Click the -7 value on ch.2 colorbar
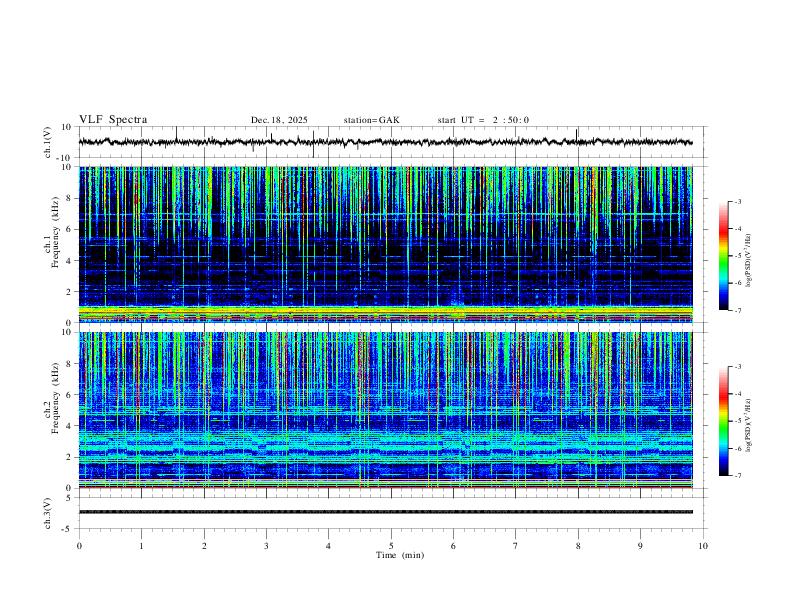The height and width of the screenshot is (612, 792). click(x=737, y=475)
